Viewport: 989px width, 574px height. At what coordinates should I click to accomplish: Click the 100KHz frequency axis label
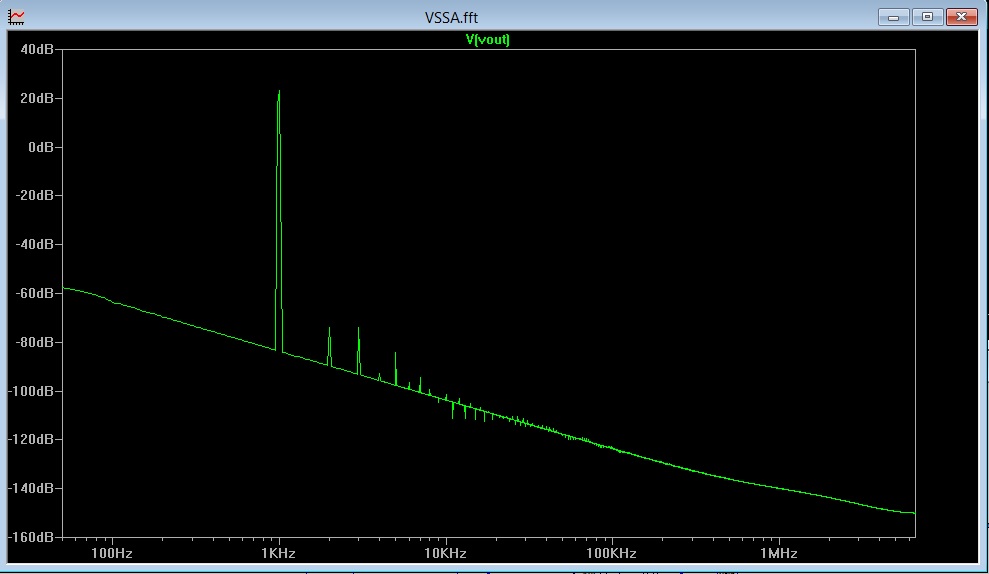click(611, 554)
